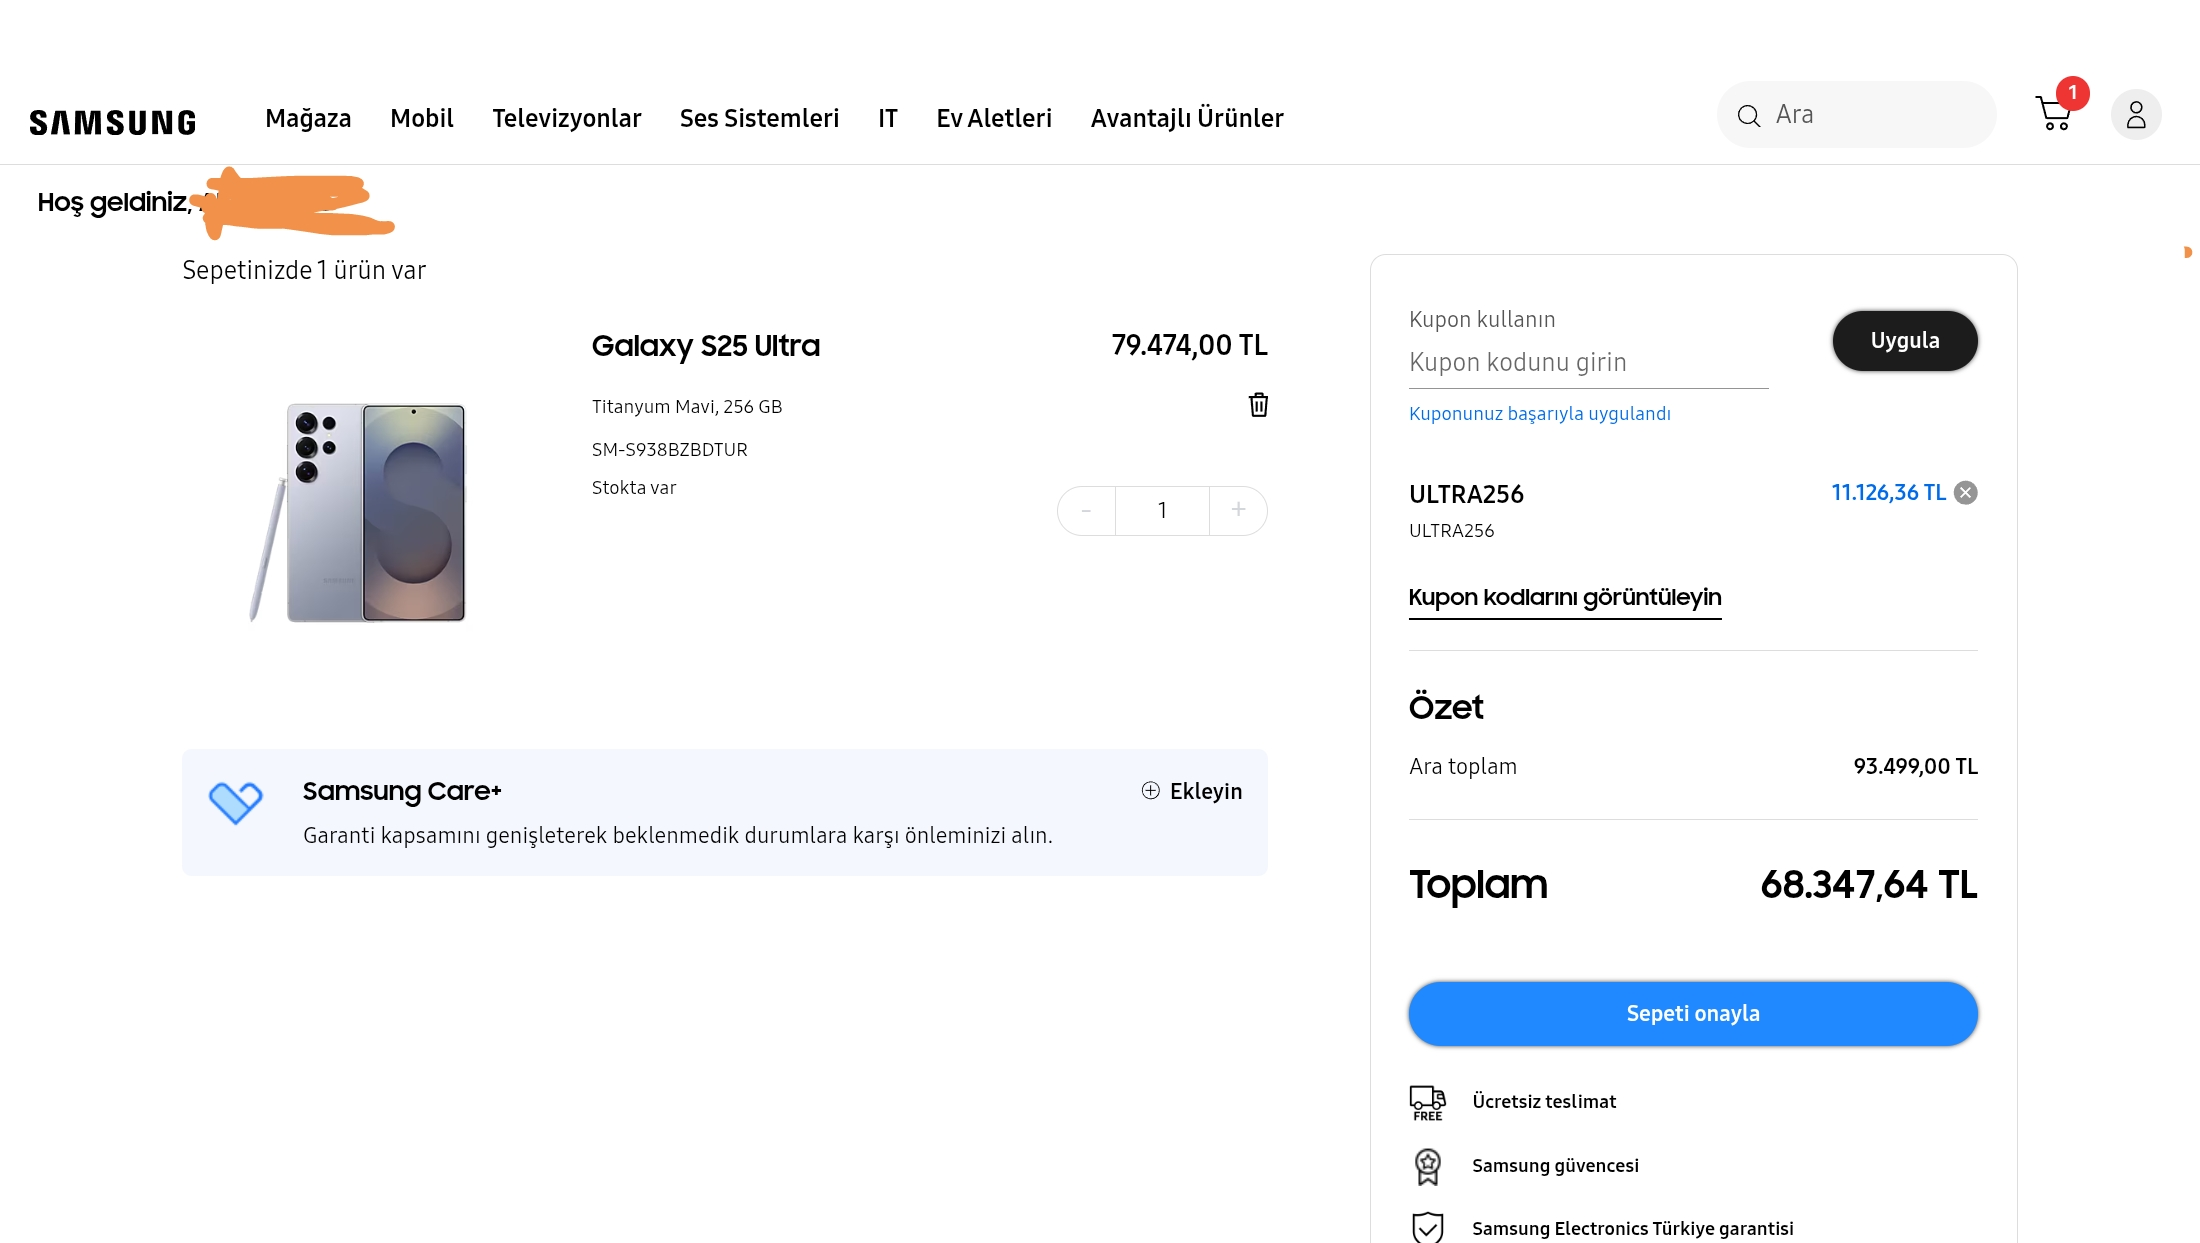Open the Televizyonlar menu
This screenshot has width=2200, height=1243.
point(566,118)
